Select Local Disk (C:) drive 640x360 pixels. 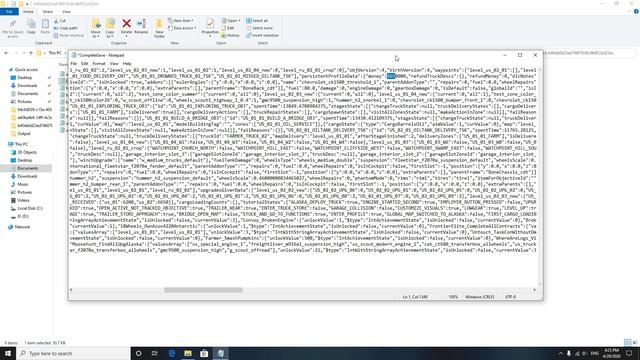pyautogui.click(x=29, y=208)
